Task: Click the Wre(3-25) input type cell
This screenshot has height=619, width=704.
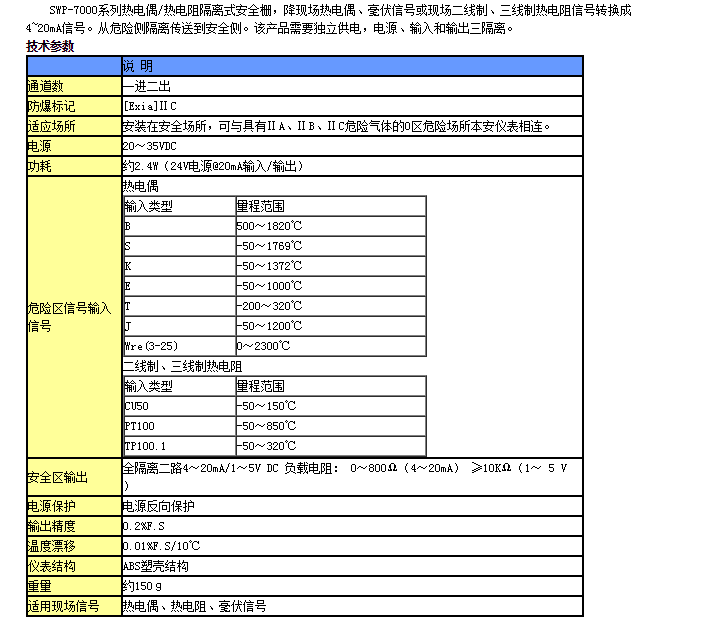Action: pos(152,346)
